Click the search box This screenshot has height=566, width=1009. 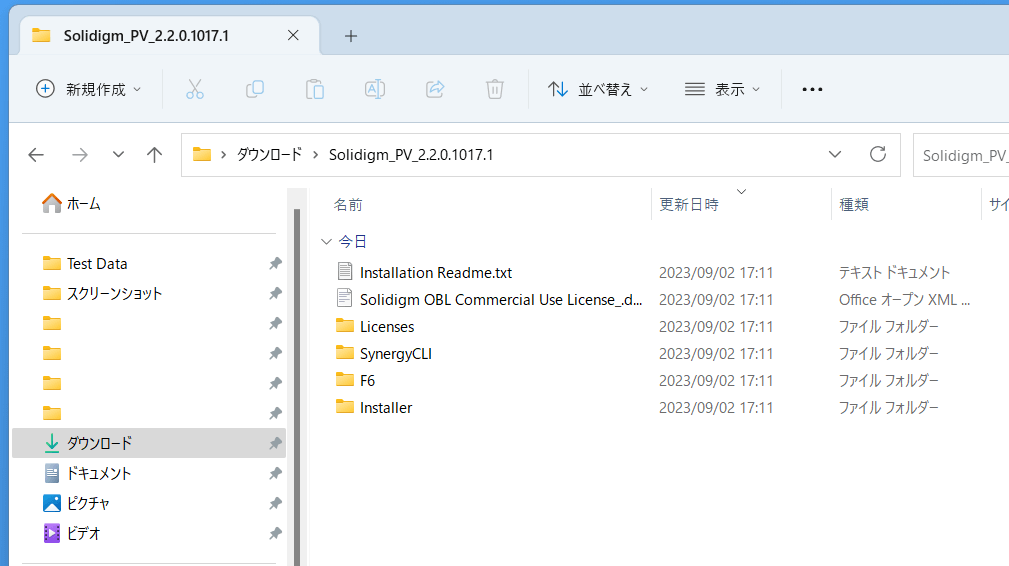point(961,155)
